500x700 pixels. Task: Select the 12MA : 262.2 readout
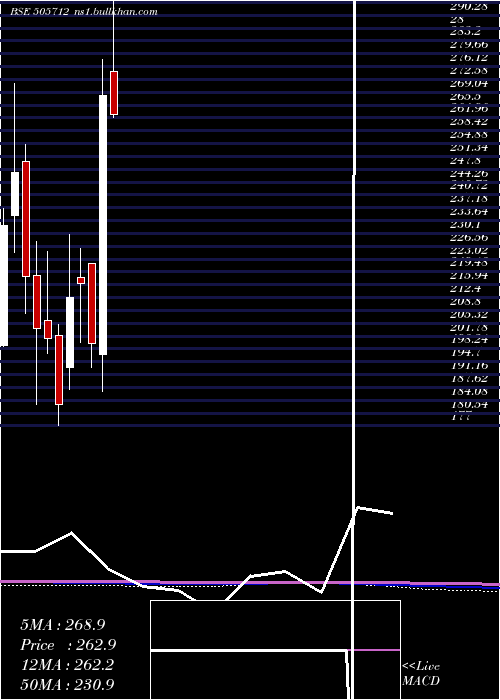(67, 665)
